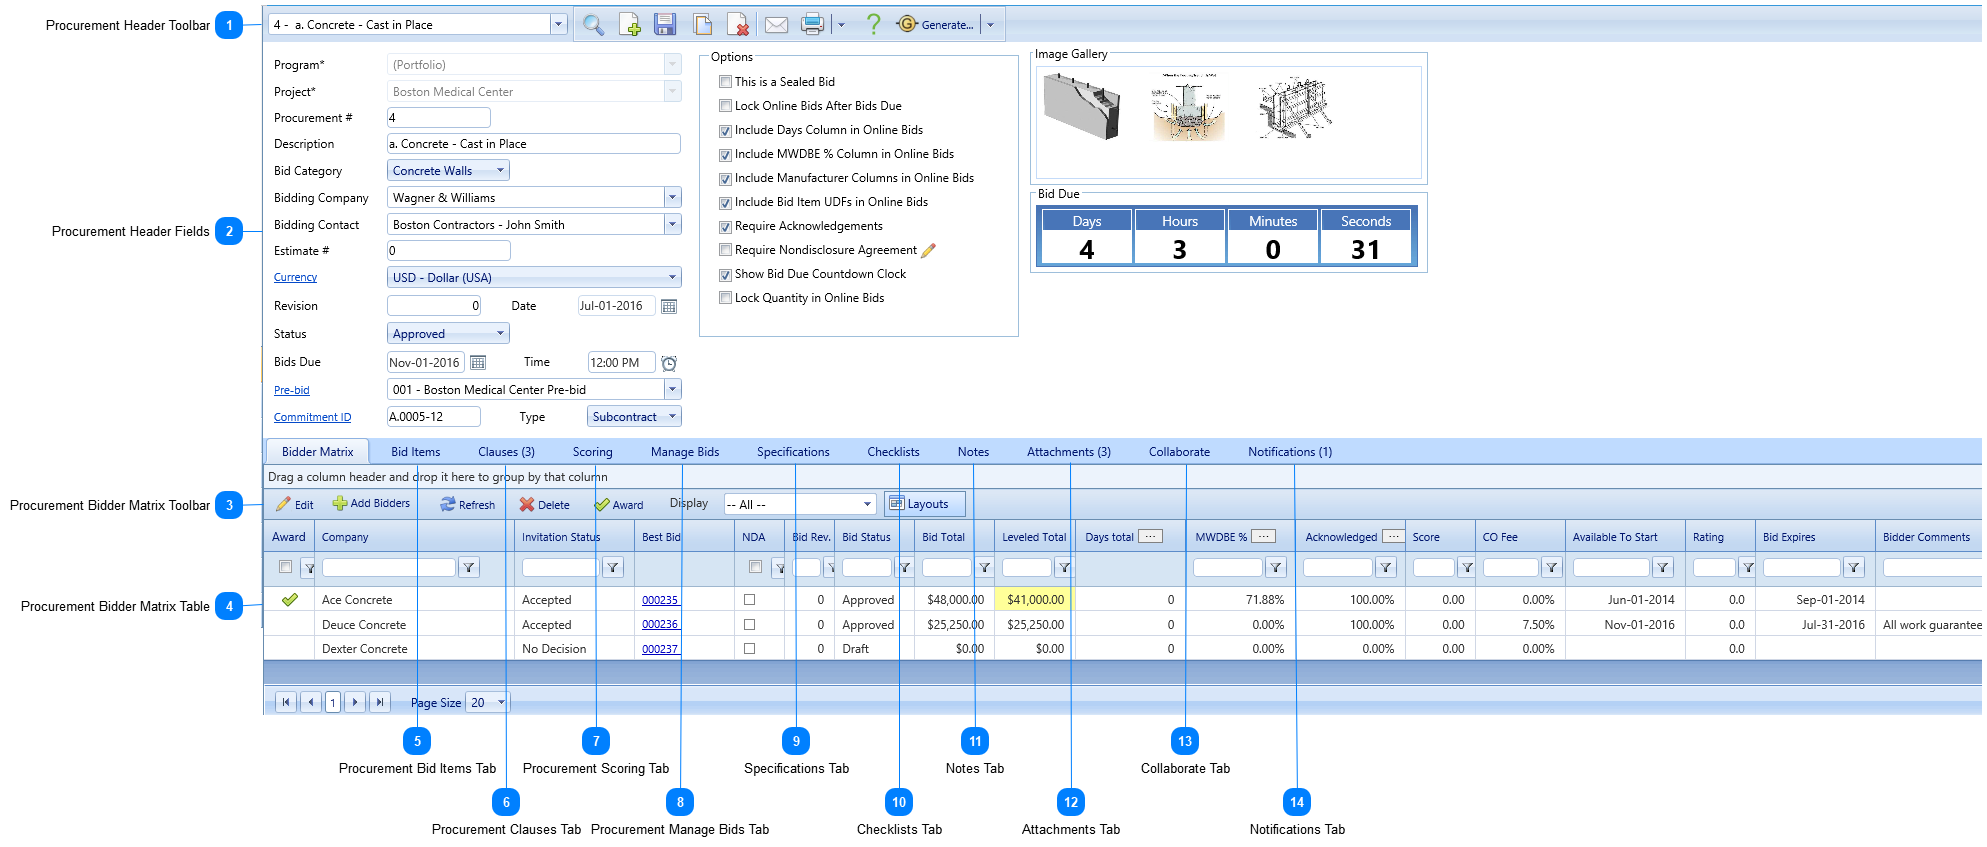Click the Award button in matrix toolbar
Viewport: 1987px width, 847px height.
coord(619,505)
